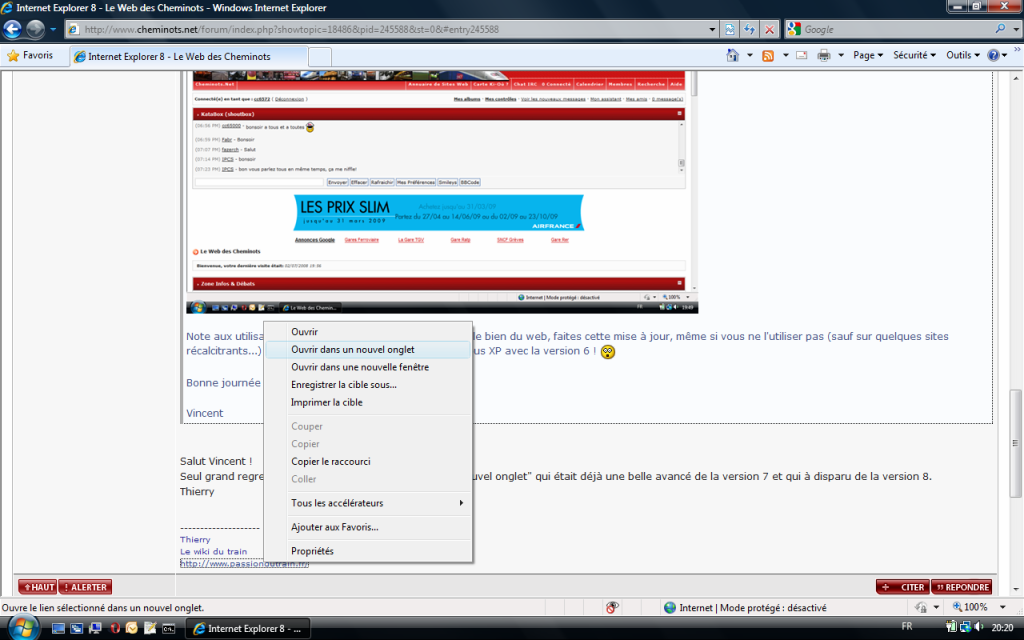1024x640 pixels.
Task: Click the volume speaker tray icon
Action: [x=978, y=628]
